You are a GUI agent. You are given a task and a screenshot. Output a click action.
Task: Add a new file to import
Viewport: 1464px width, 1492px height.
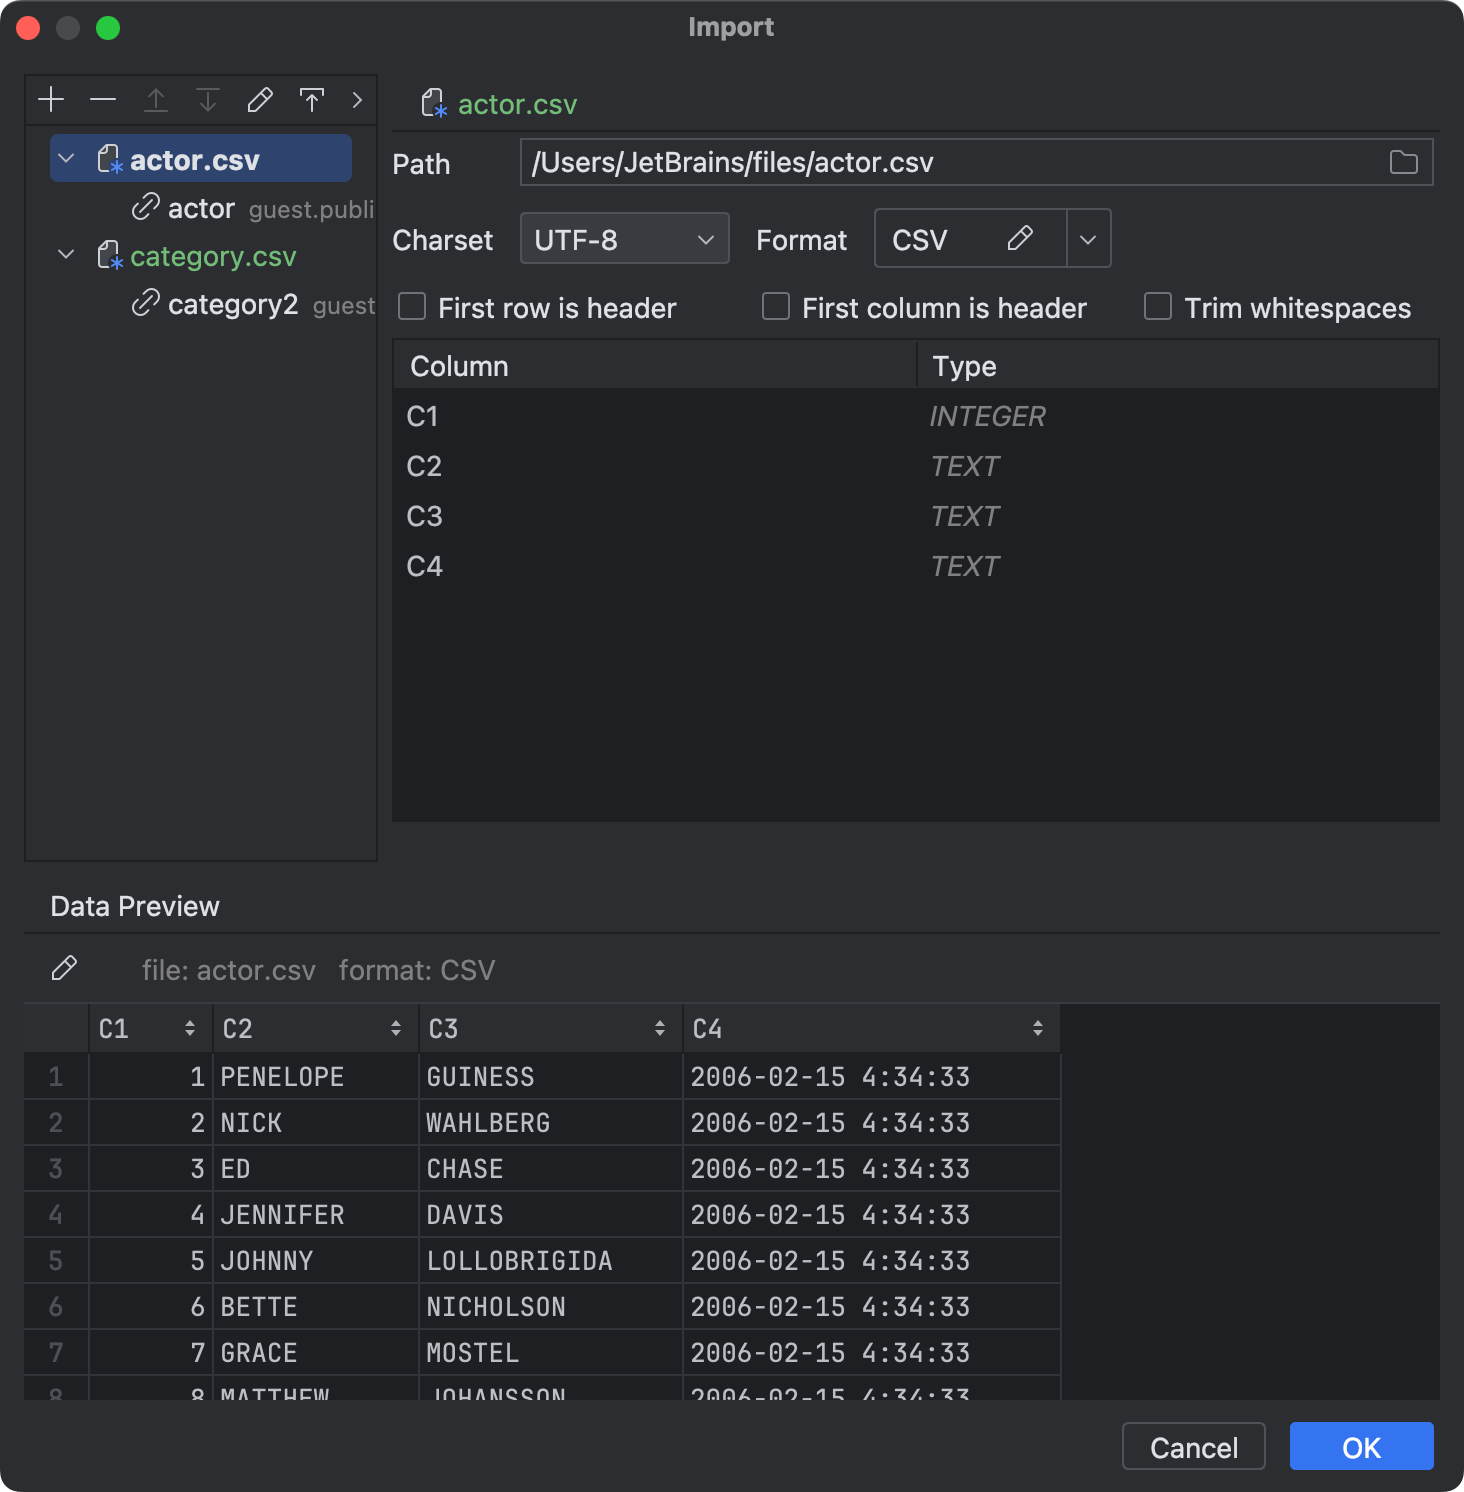[x=51, y=99]
